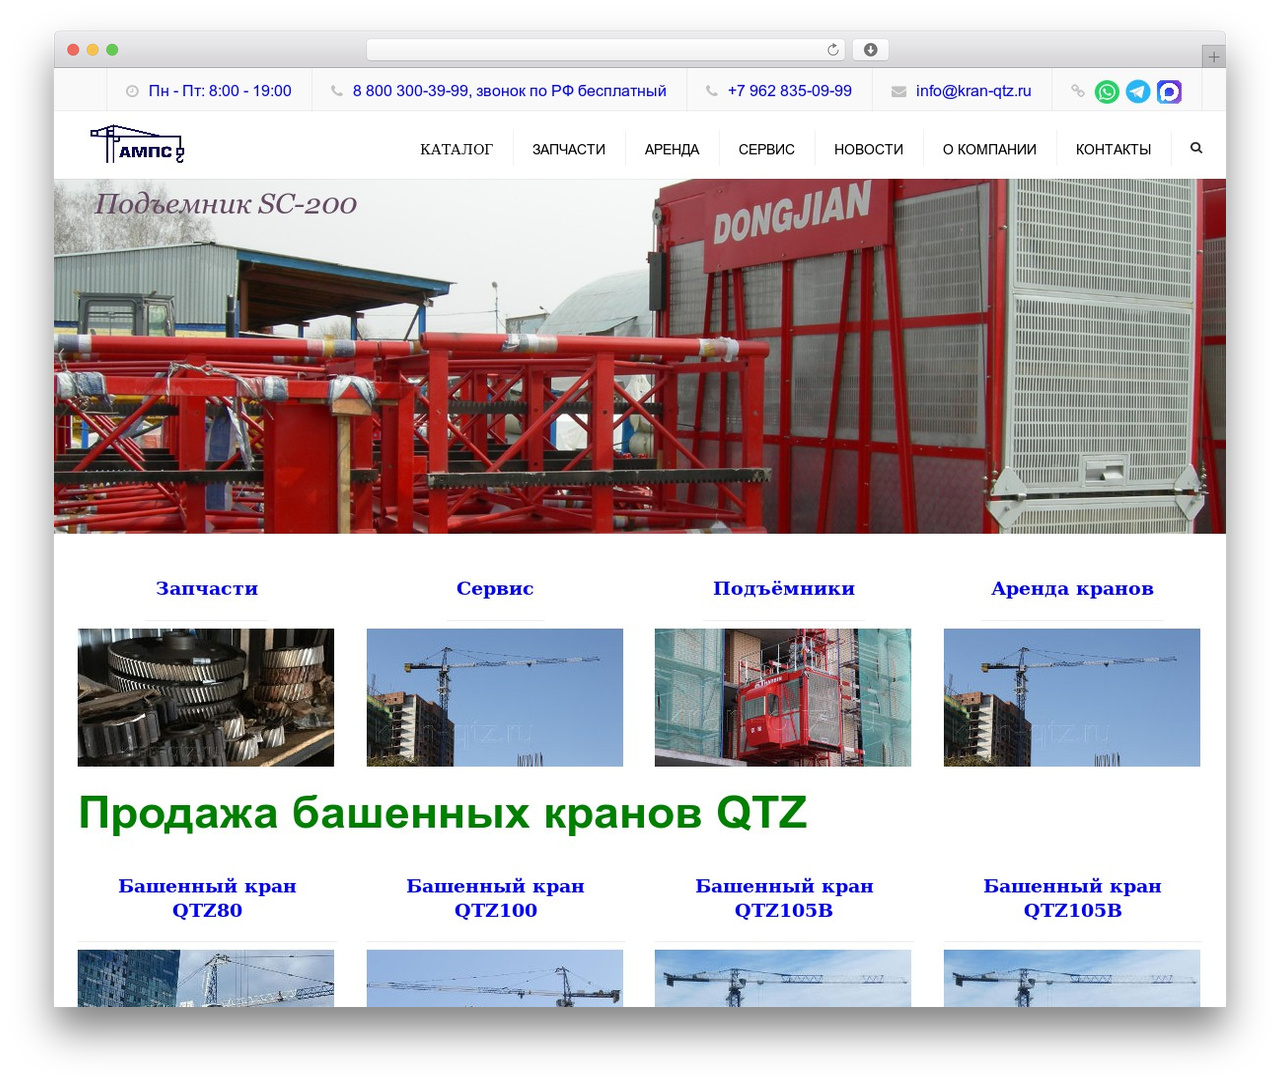Screen dimensions: 1280x1084
Task: Click the Пн - Пт: 8:00 - 19:00 hours text
Action: tap(220, 91)
